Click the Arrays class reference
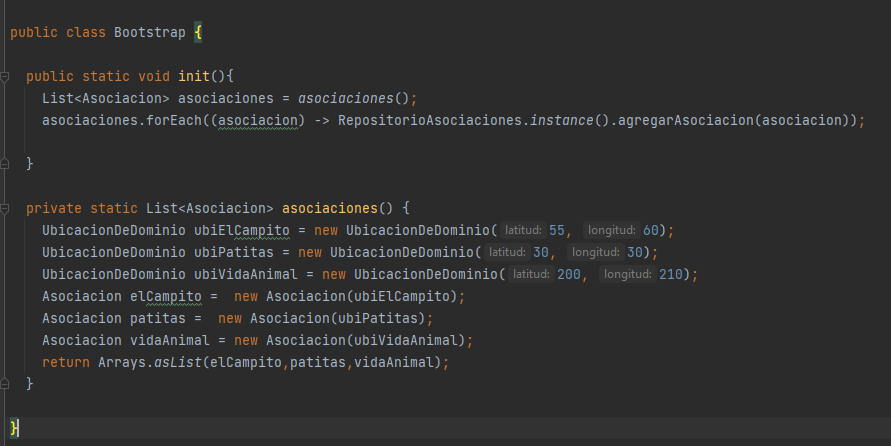The width and height of the screenshot is (891, 446). (x=122, y=362)
